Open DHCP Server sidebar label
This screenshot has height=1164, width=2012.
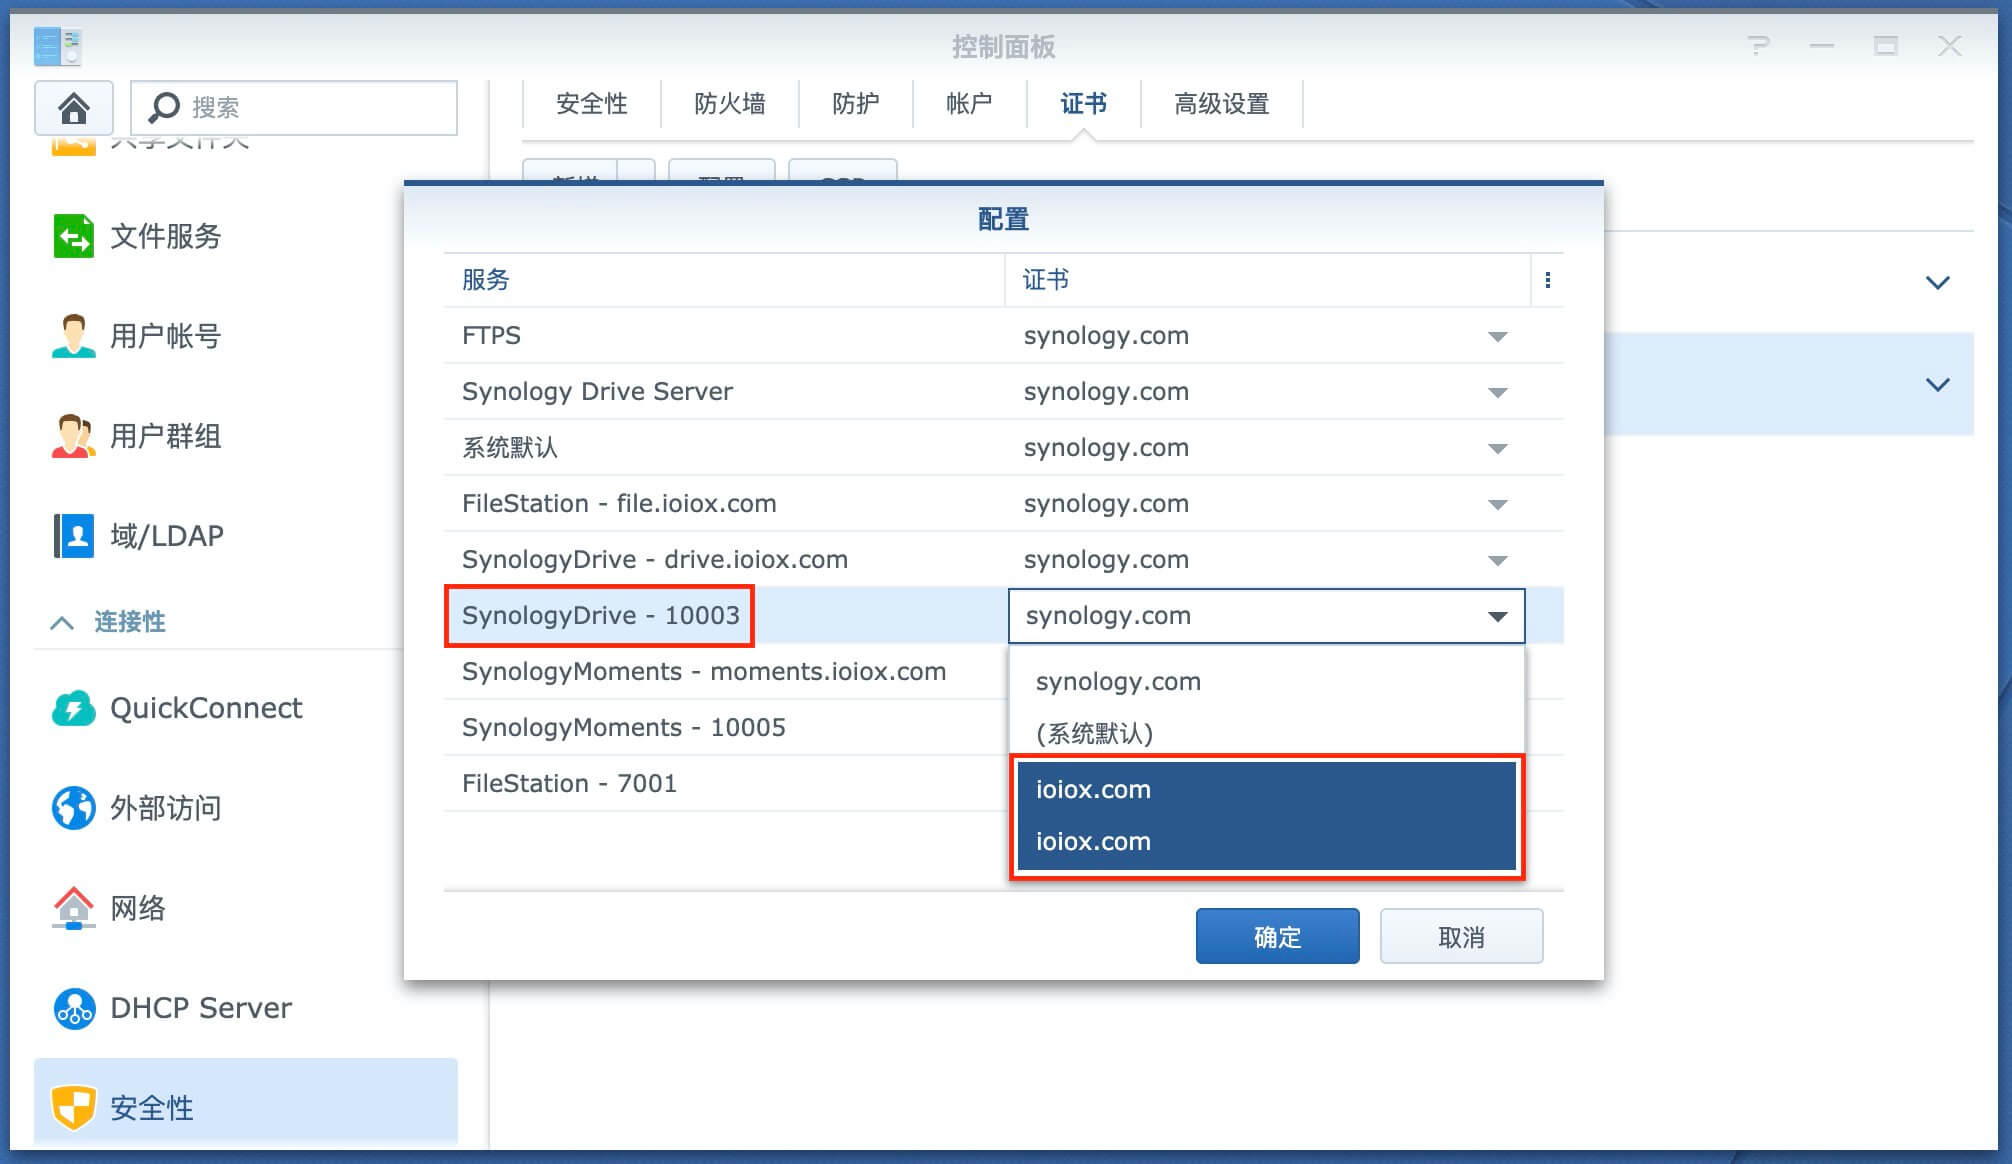(x=201, y=1008)
